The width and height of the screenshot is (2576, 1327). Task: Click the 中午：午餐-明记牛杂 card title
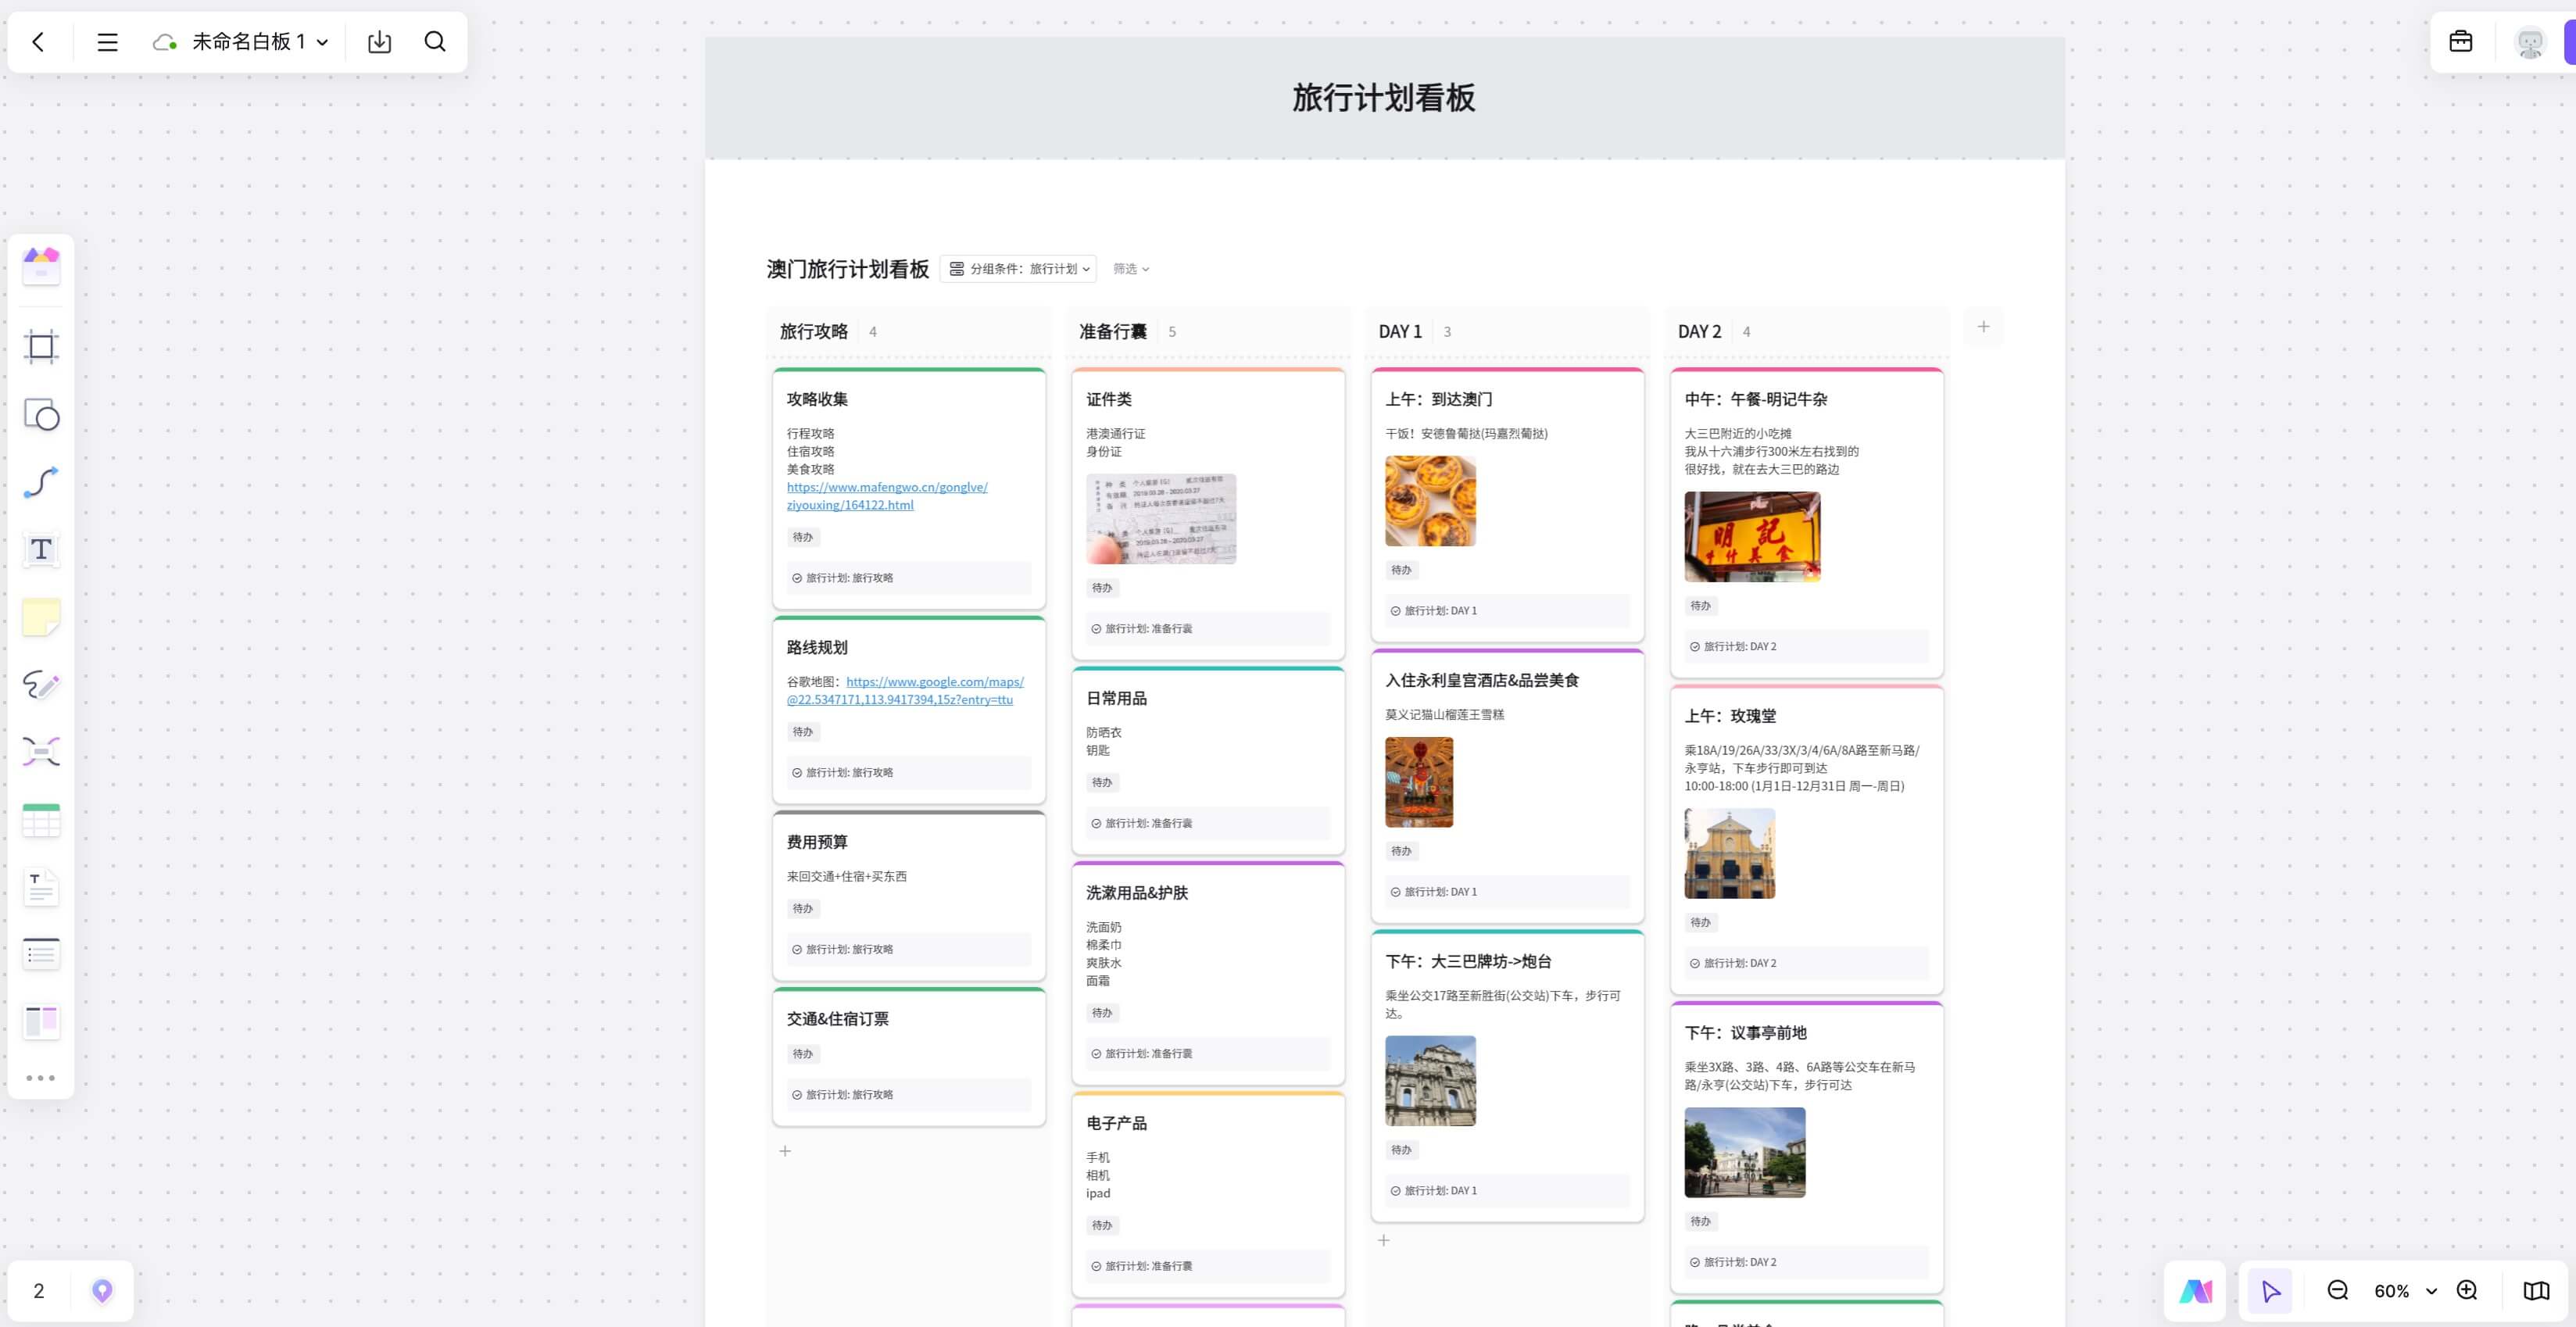(x=1755, y=399)
